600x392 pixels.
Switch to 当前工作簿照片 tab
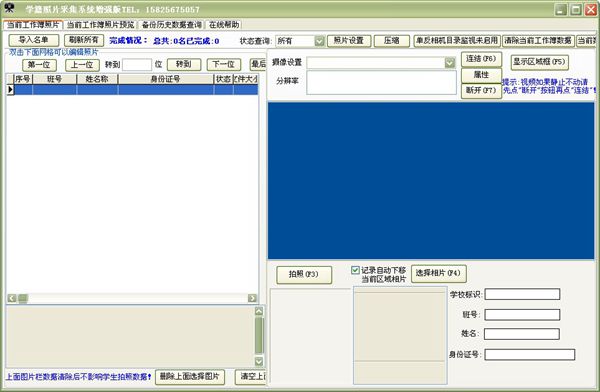pyautogui.click(x=33, y=24)
